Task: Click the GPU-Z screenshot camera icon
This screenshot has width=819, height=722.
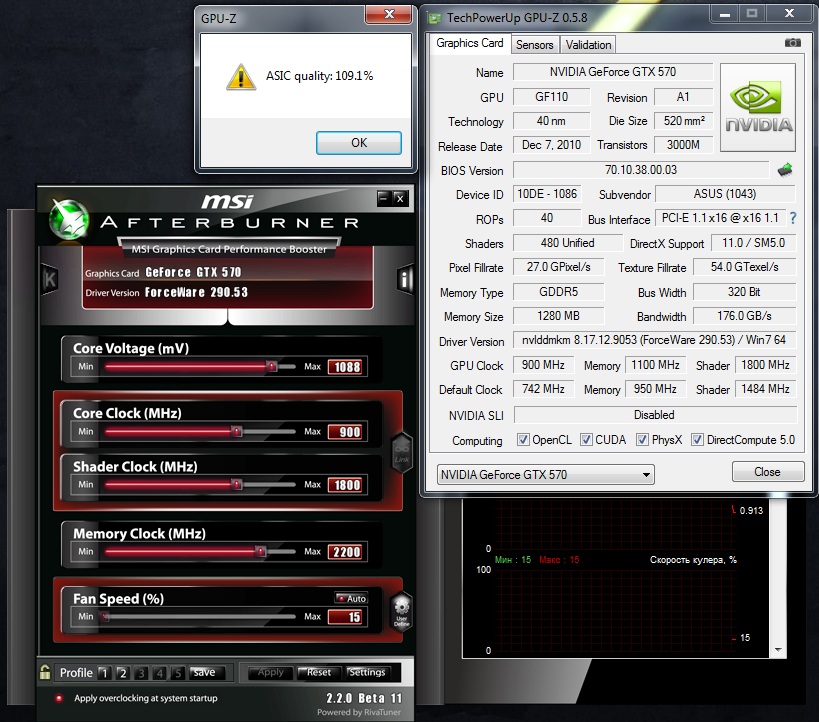Action: (792, 43)
